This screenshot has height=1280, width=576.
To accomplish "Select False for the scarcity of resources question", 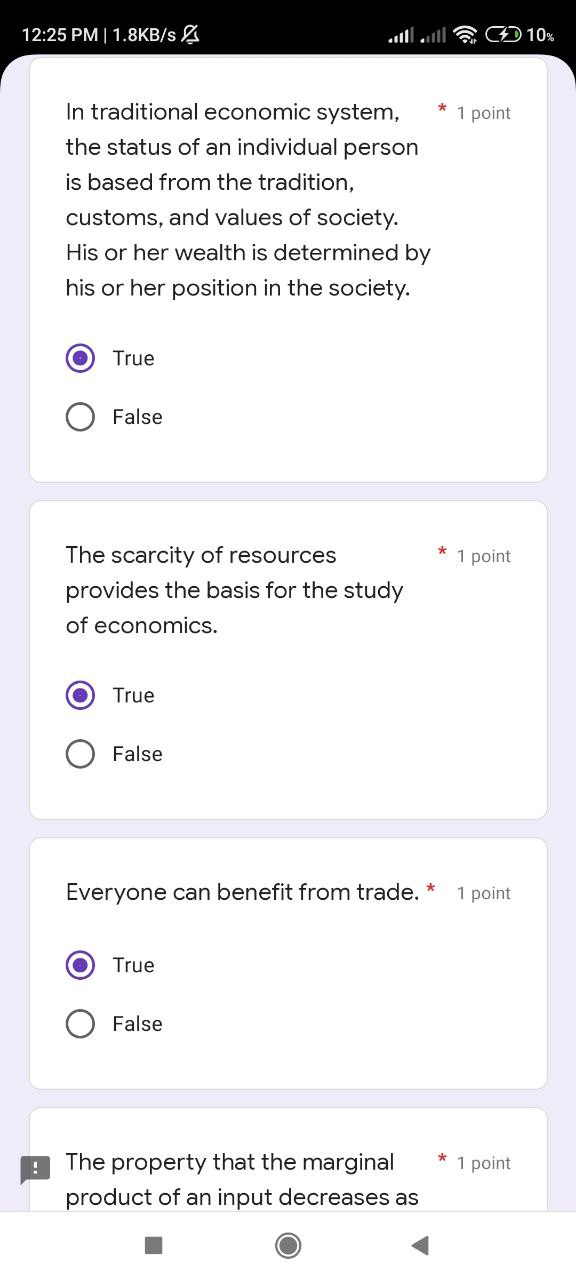I will click(x=80, y=754).
